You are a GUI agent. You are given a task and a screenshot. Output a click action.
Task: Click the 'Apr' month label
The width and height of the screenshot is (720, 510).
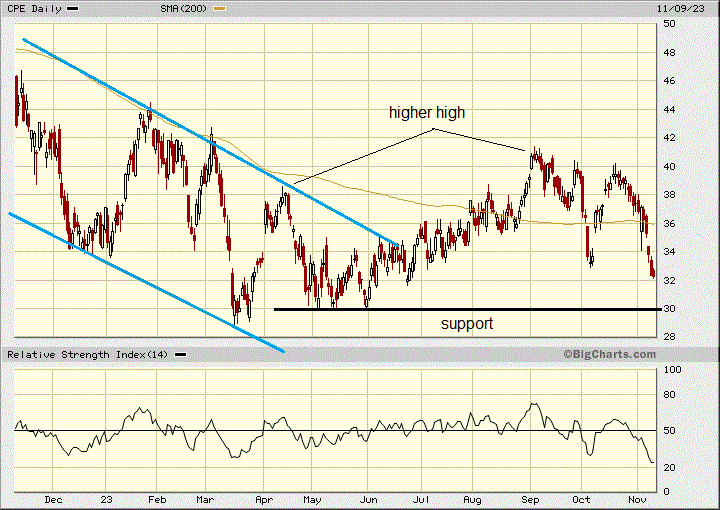(x=264, y=499)
